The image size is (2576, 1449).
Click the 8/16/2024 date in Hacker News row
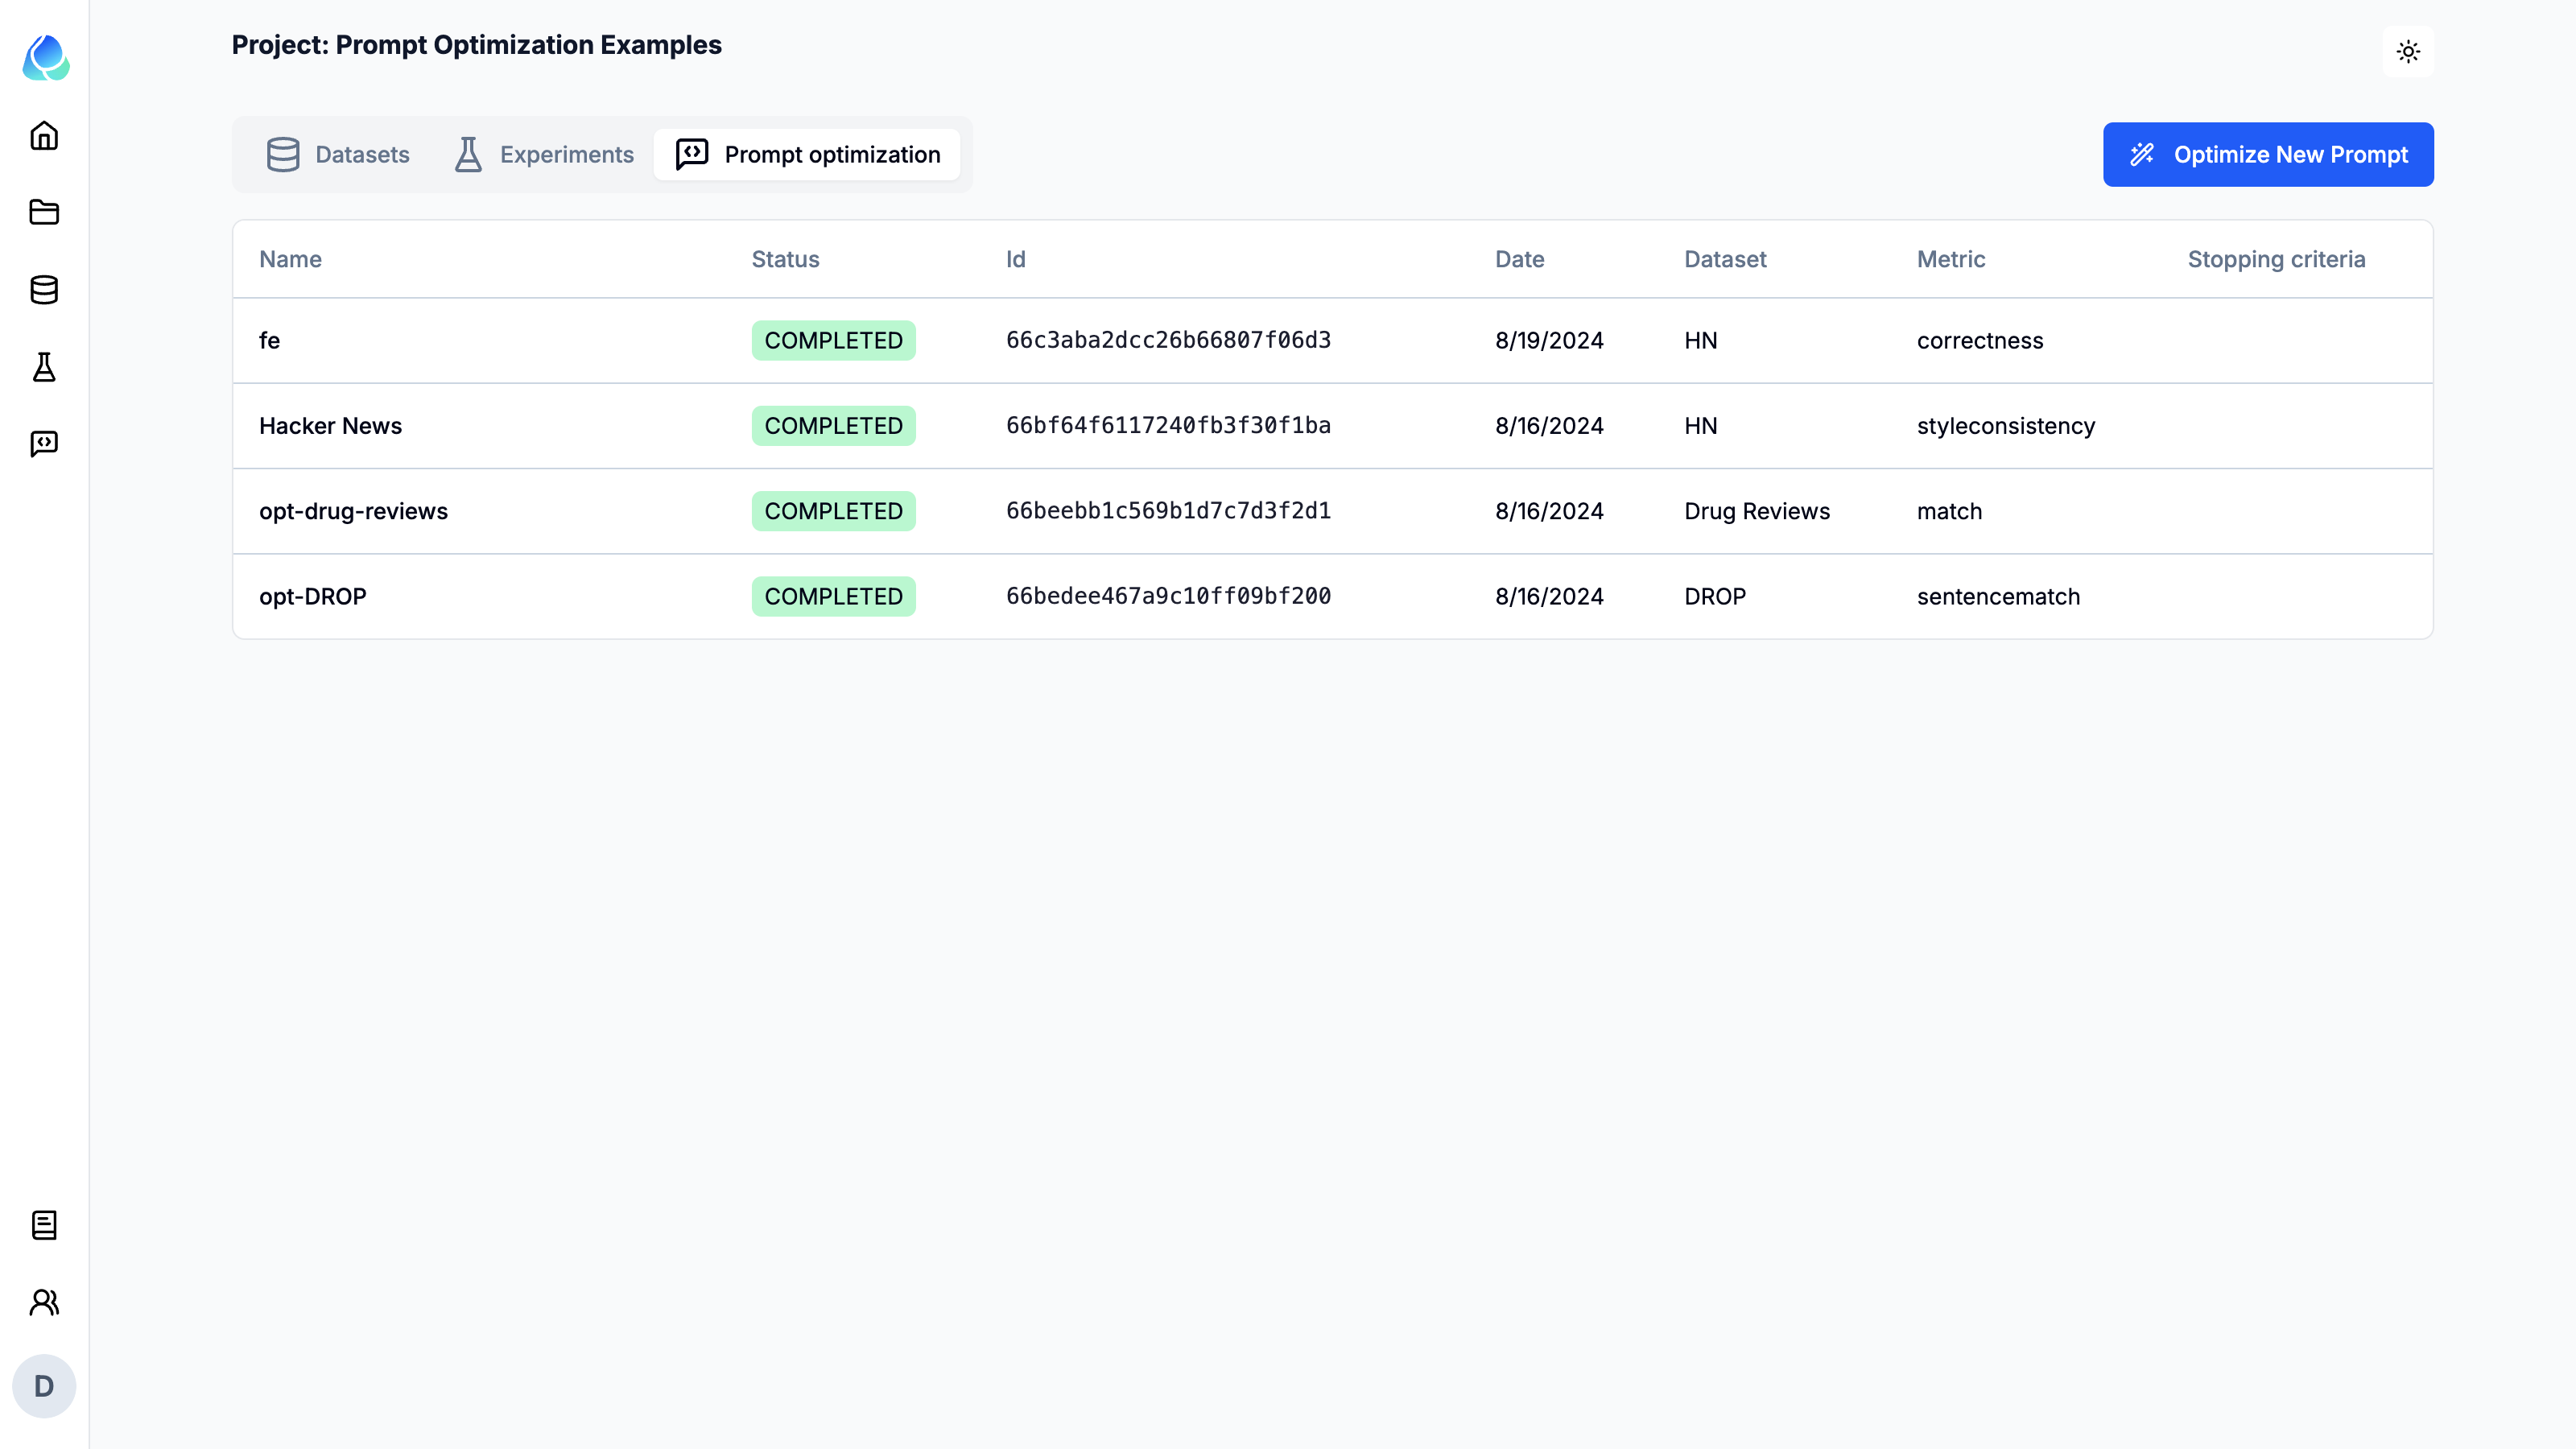(1549, 425)
